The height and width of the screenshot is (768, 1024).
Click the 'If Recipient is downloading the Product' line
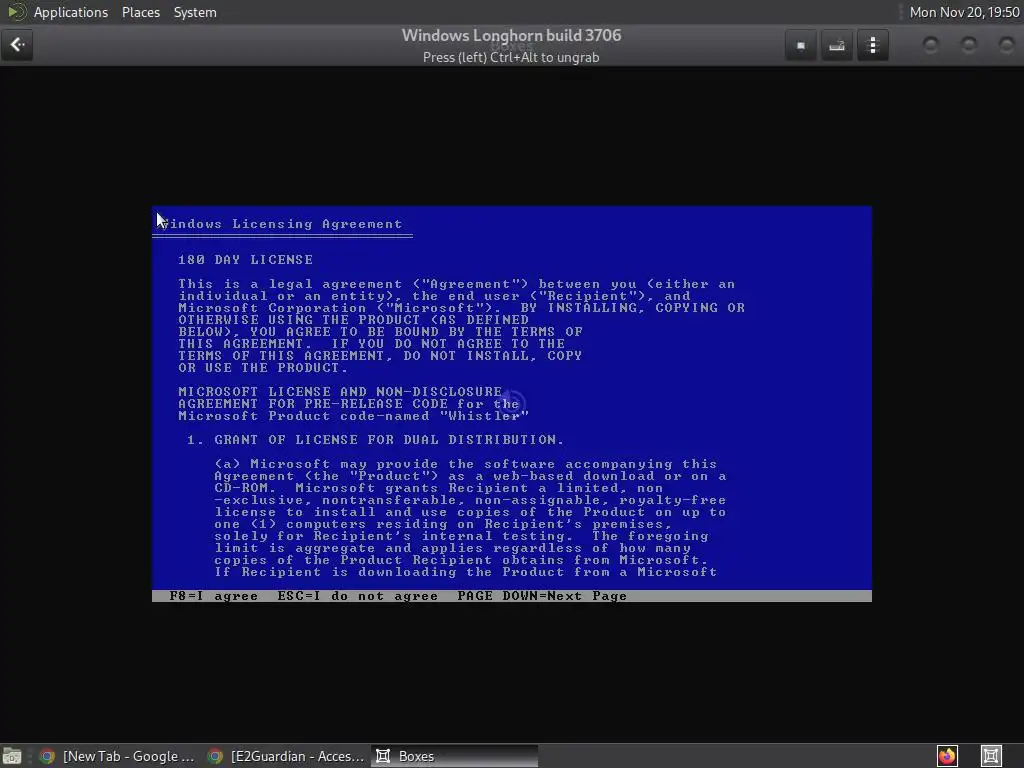click(466, 572)
